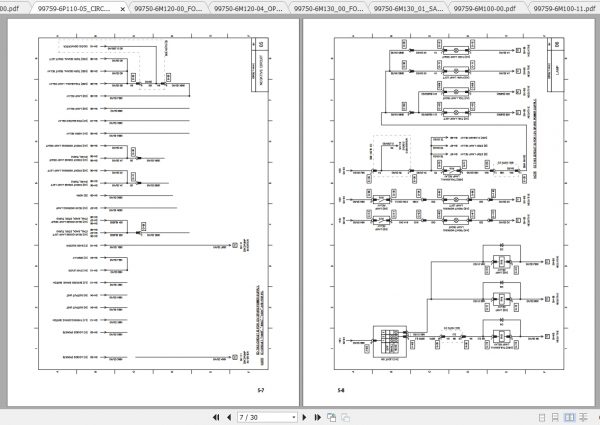
Task: Open the 99750-6M120-04_OP... tab
Action: point(248,8)
